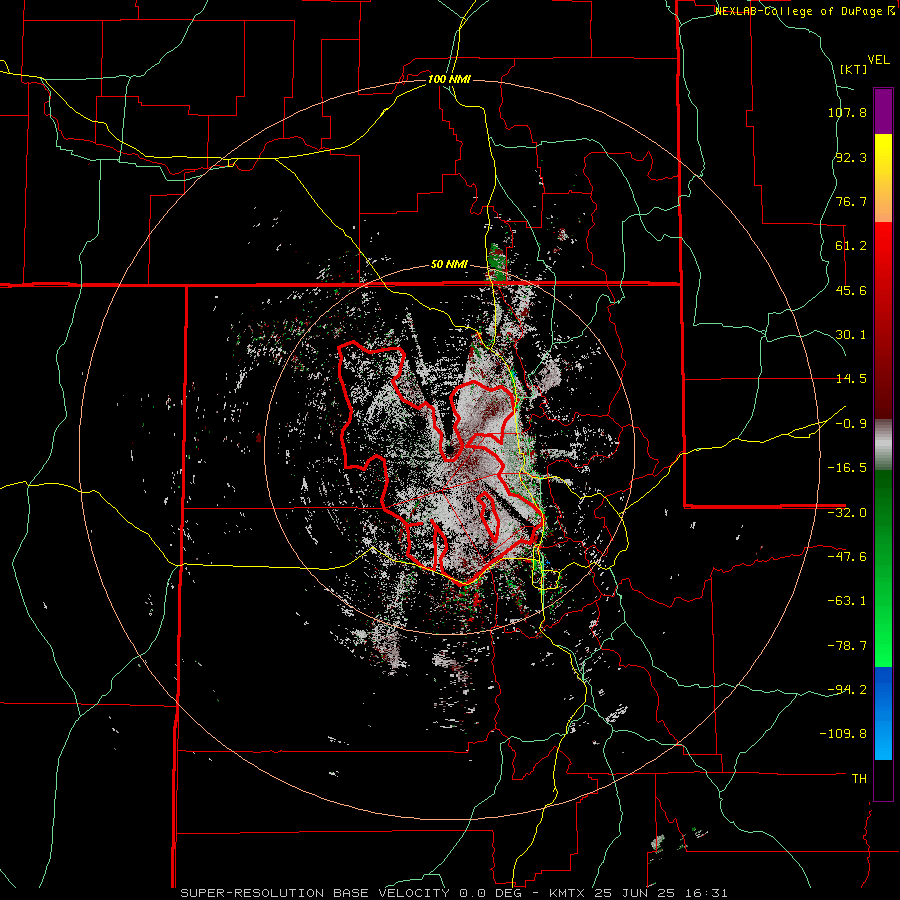The width and height of the screenshot is (900, 900).
Task: Click the 61.2 velocity scale value
Action: point(851,246)
